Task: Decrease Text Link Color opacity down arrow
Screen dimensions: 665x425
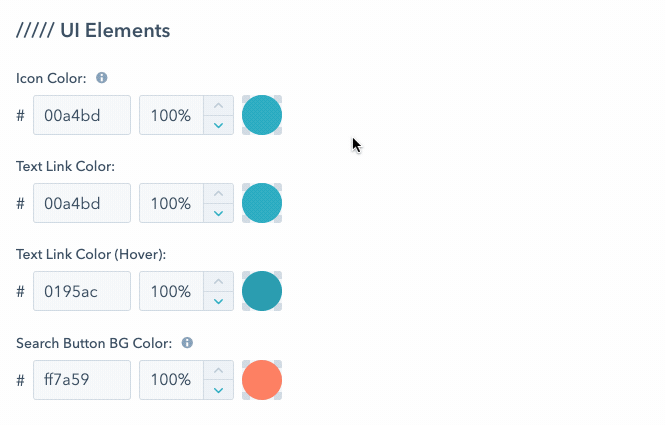Action: (218, 213)
